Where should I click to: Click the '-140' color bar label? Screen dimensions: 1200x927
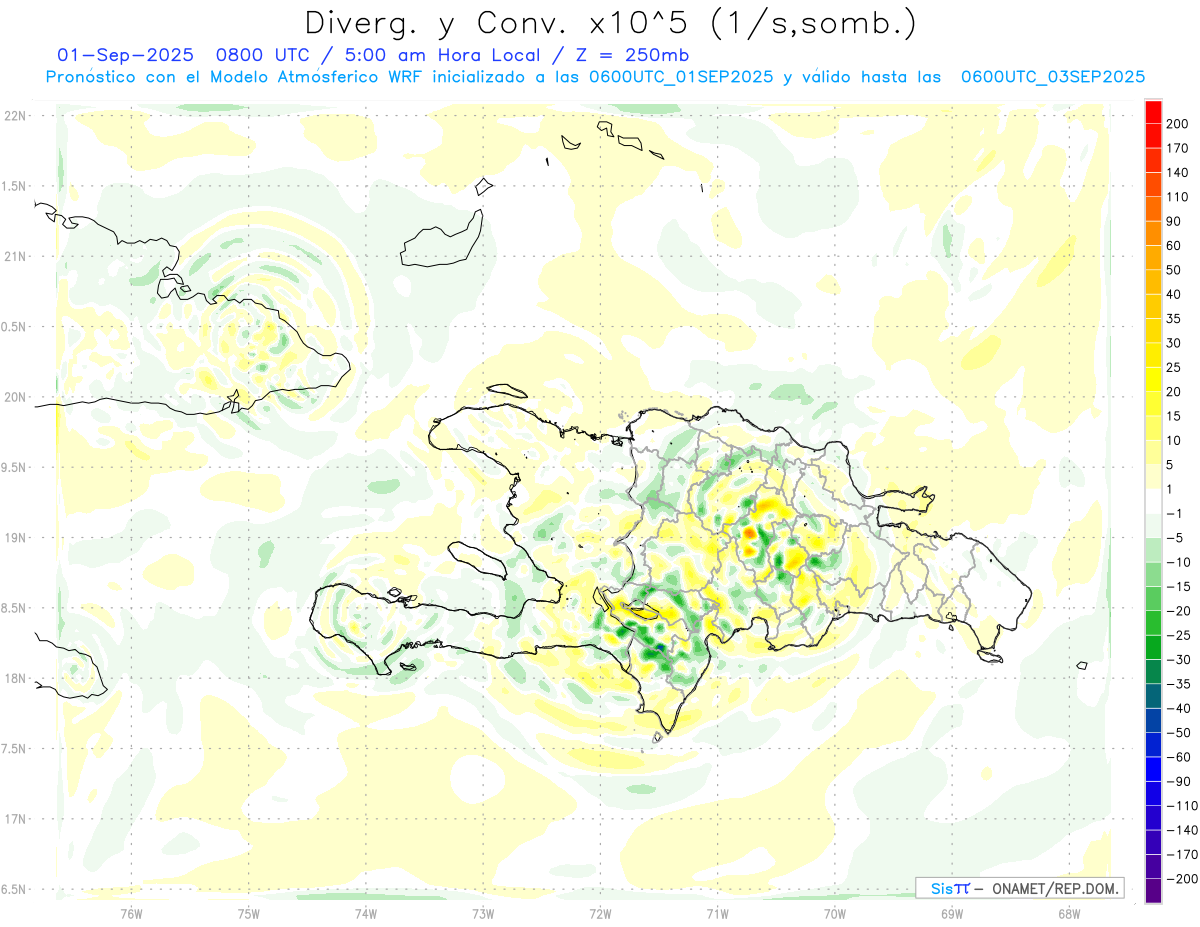[1180, 830]
